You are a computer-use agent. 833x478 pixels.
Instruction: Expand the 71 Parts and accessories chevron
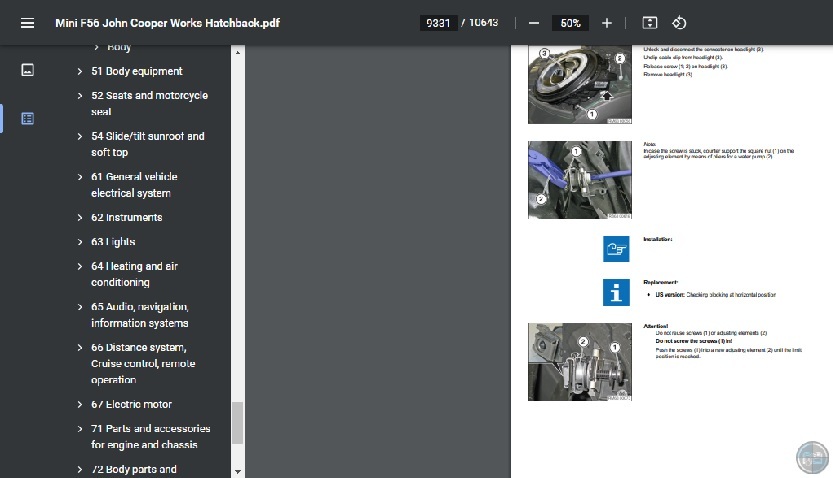80,429
